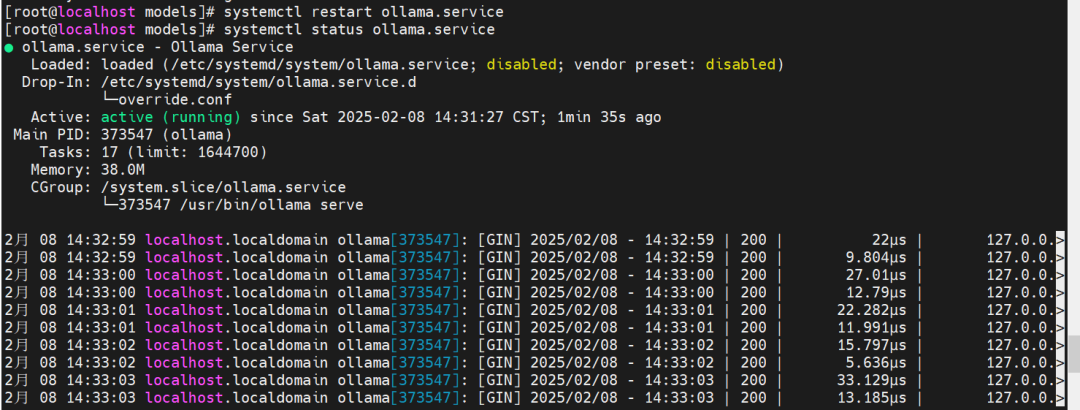The width and height of the screenshot is (1080, 410).
Task: Click the tree branch before override.conf
Action: point(109,100)
